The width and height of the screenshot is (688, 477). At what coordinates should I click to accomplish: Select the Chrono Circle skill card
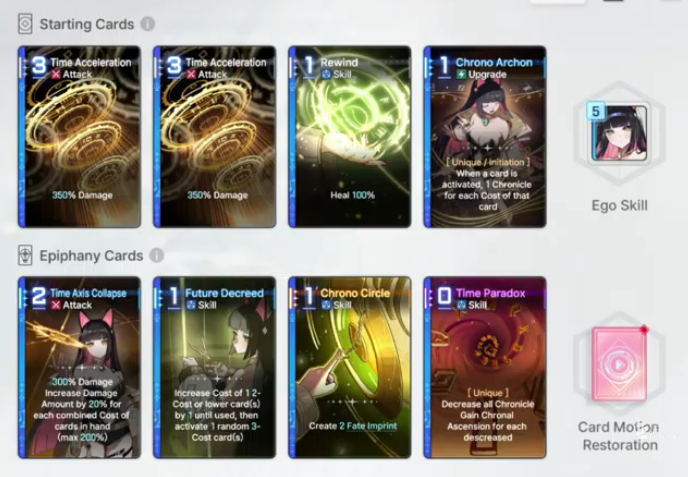pos(350,367)
